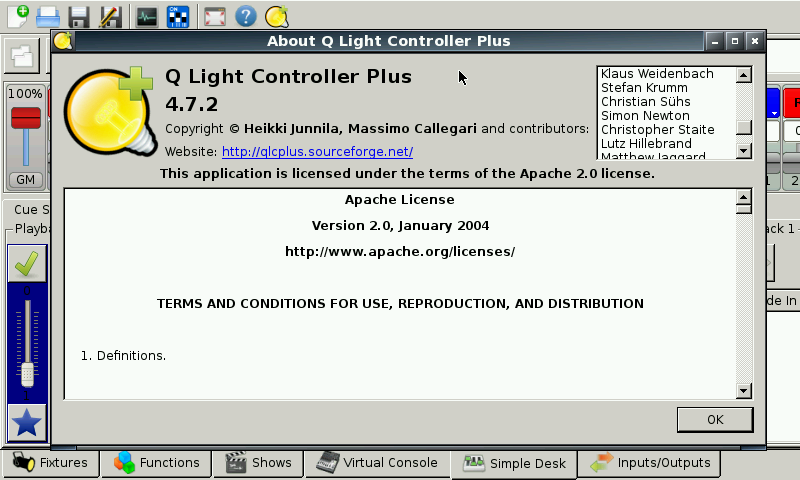
Task: Maximize the About dialog window
Action: point(735,41)
